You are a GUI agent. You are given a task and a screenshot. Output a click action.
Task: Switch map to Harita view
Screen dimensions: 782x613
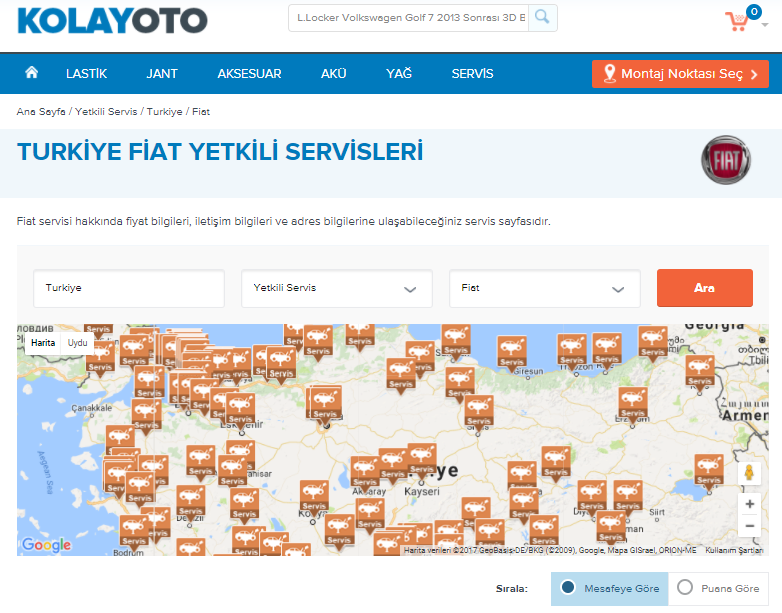(x=43, y=343)
